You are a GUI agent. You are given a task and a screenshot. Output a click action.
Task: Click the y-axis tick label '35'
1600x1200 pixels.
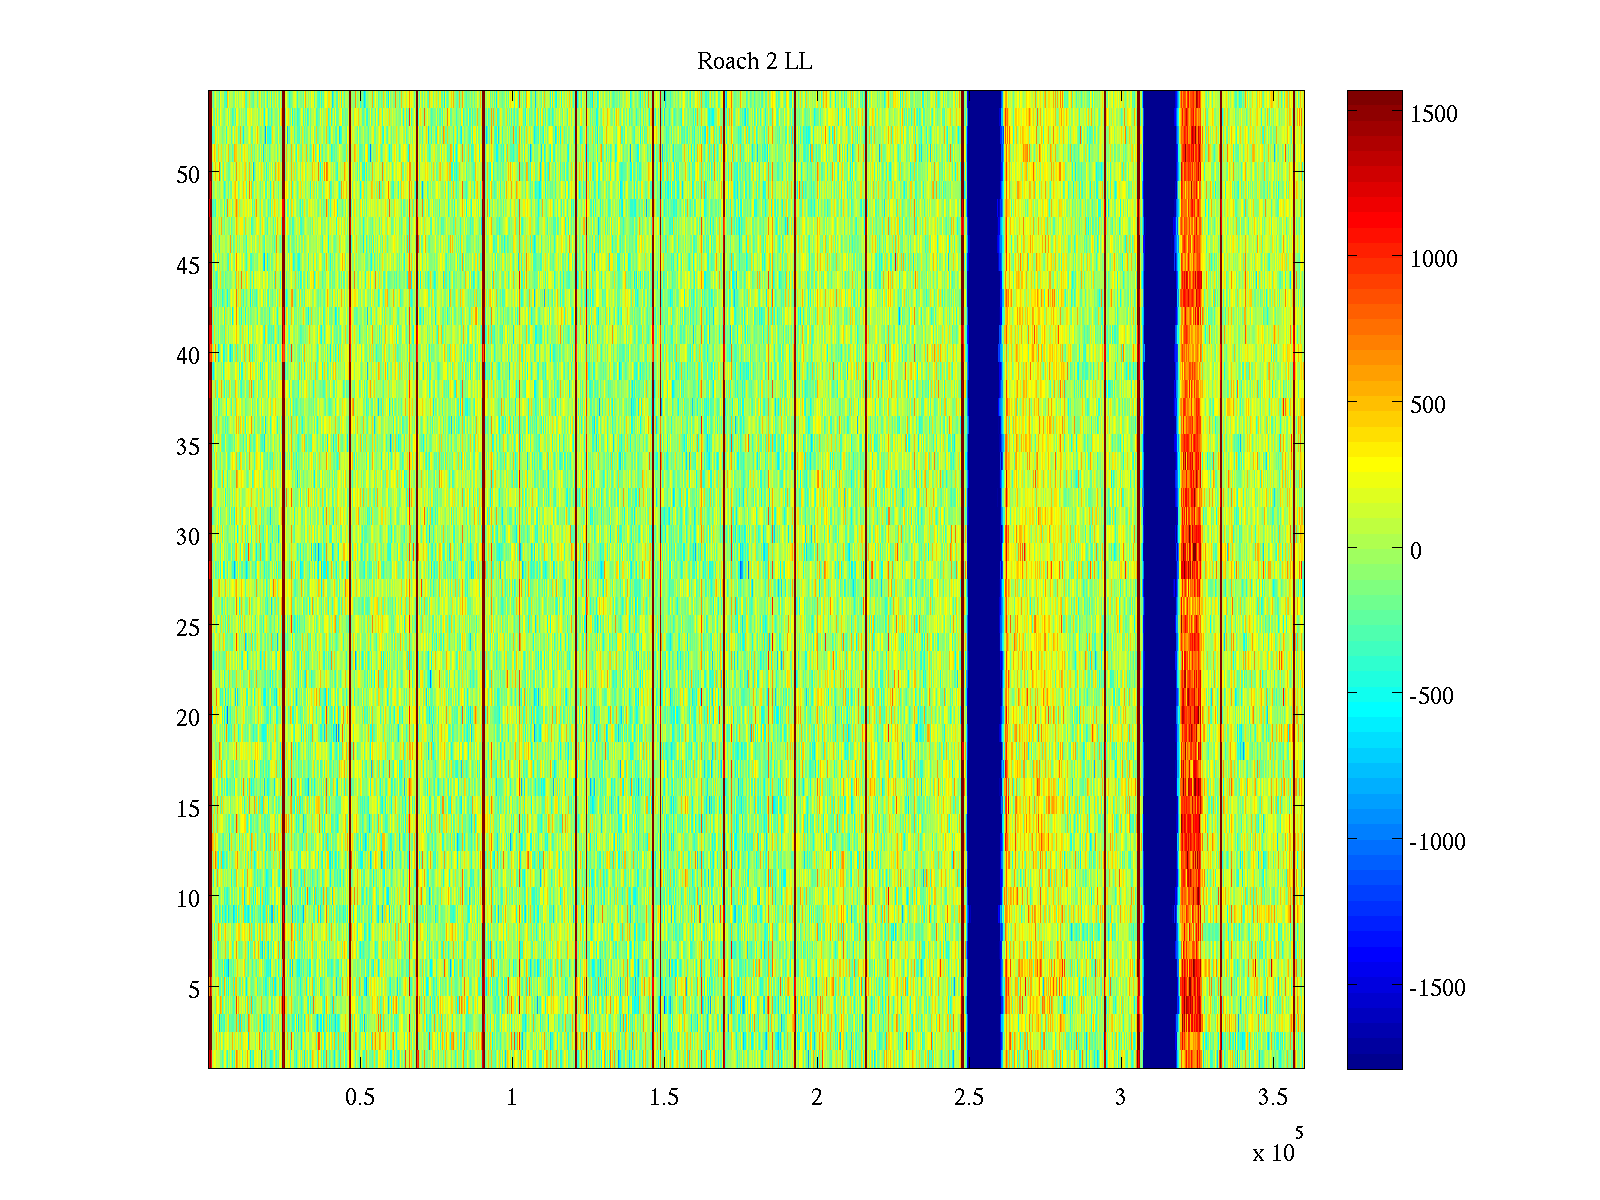[188, 446]
